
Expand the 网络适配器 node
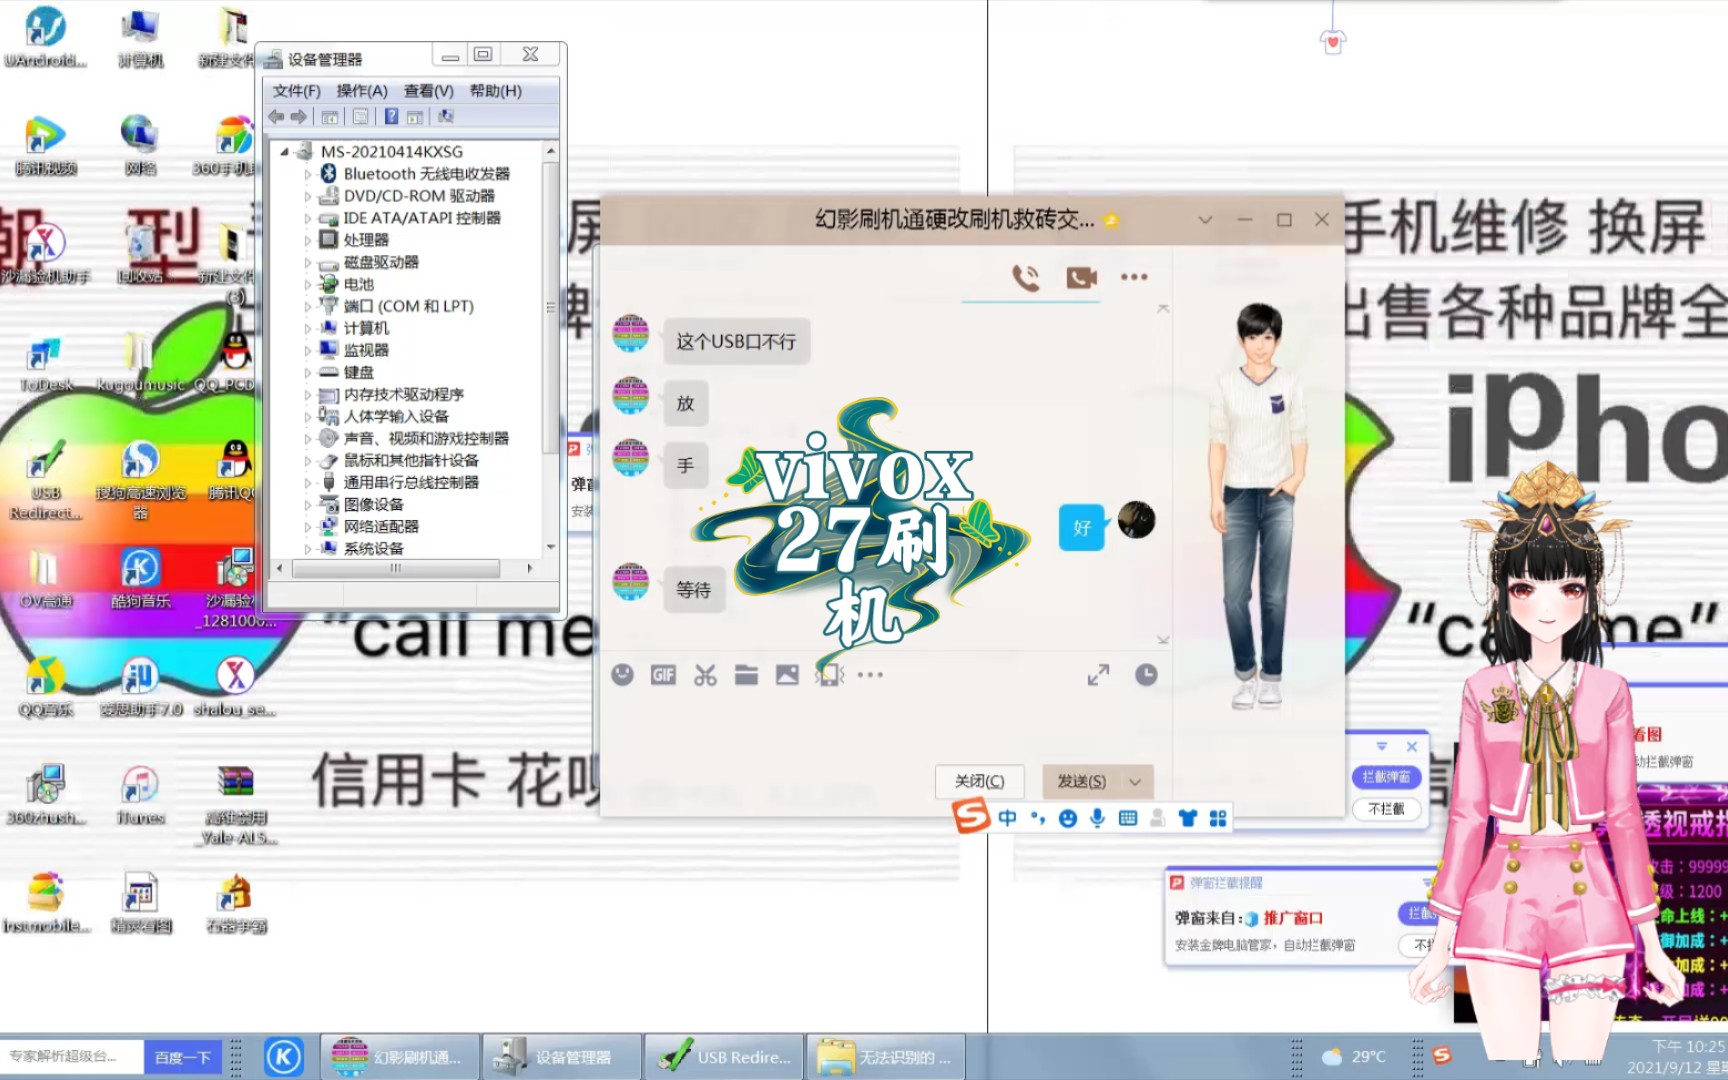click(308, 526)
